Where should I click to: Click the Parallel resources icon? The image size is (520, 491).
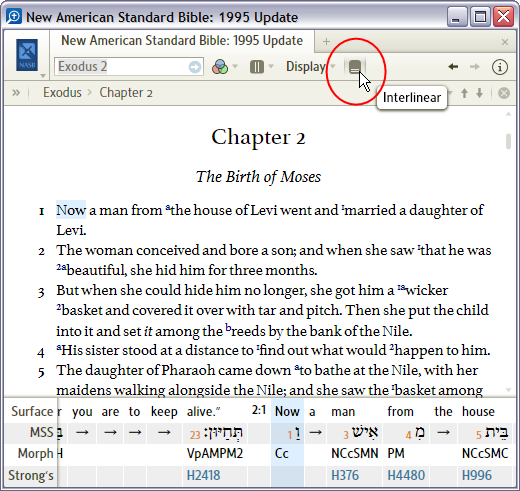point(257,67)
